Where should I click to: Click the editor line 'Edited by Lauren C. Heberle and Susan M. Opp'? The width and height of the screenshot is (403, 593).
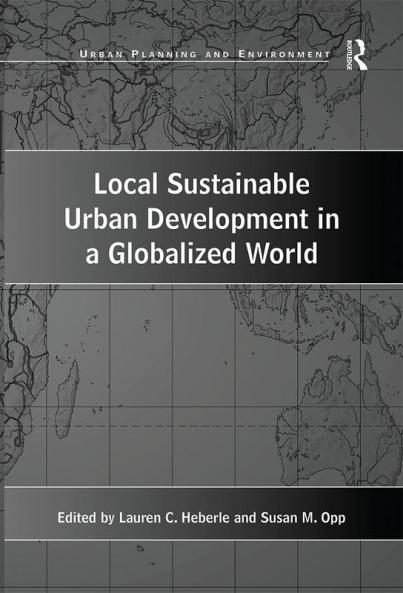[202, 517]
